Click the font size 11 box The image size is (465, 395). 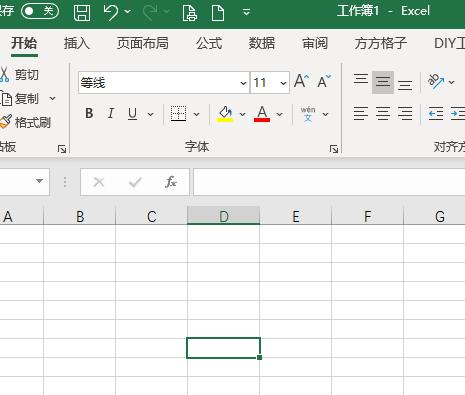click(264, 83)
